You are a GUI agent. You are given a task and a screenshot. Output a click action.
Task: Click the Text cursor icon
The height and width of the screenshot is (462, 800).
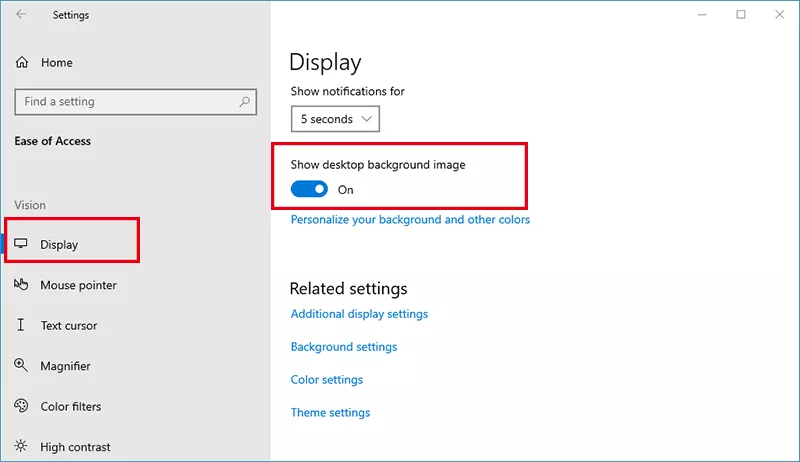pyautogui.click(x=20, y=325)
